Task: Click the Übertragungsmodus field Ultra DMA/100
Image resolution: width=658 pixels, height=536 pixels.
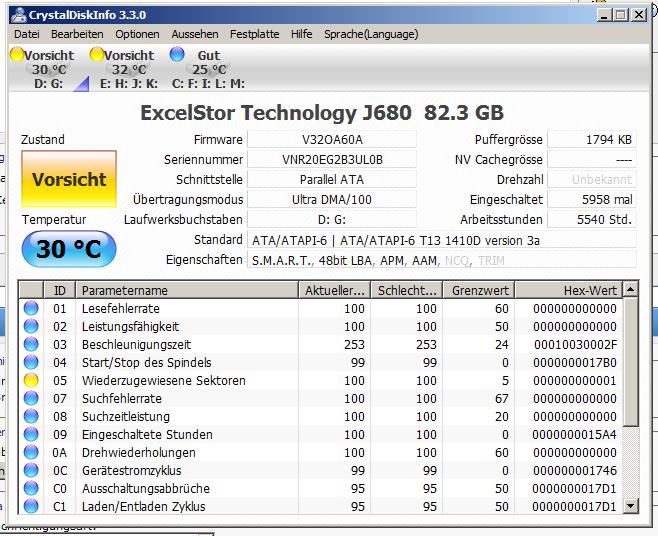Action: (332, 199)
